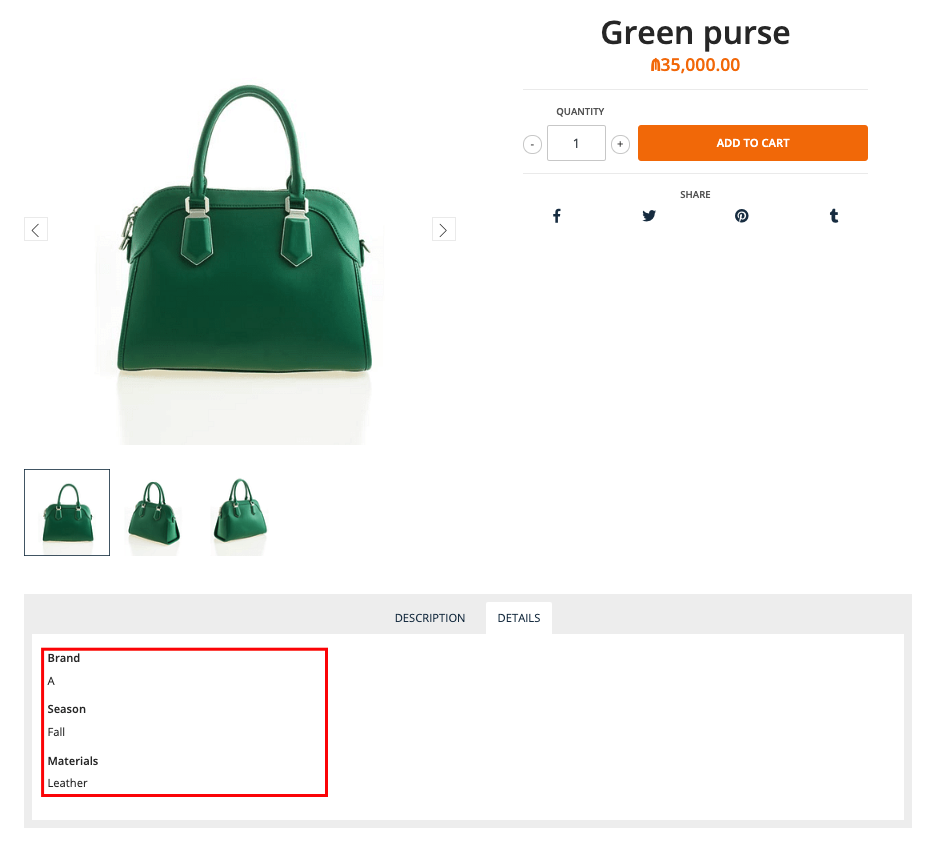938x851 pixels.
Task: Select the first front-view purse thumbnail
Action: 67,513
